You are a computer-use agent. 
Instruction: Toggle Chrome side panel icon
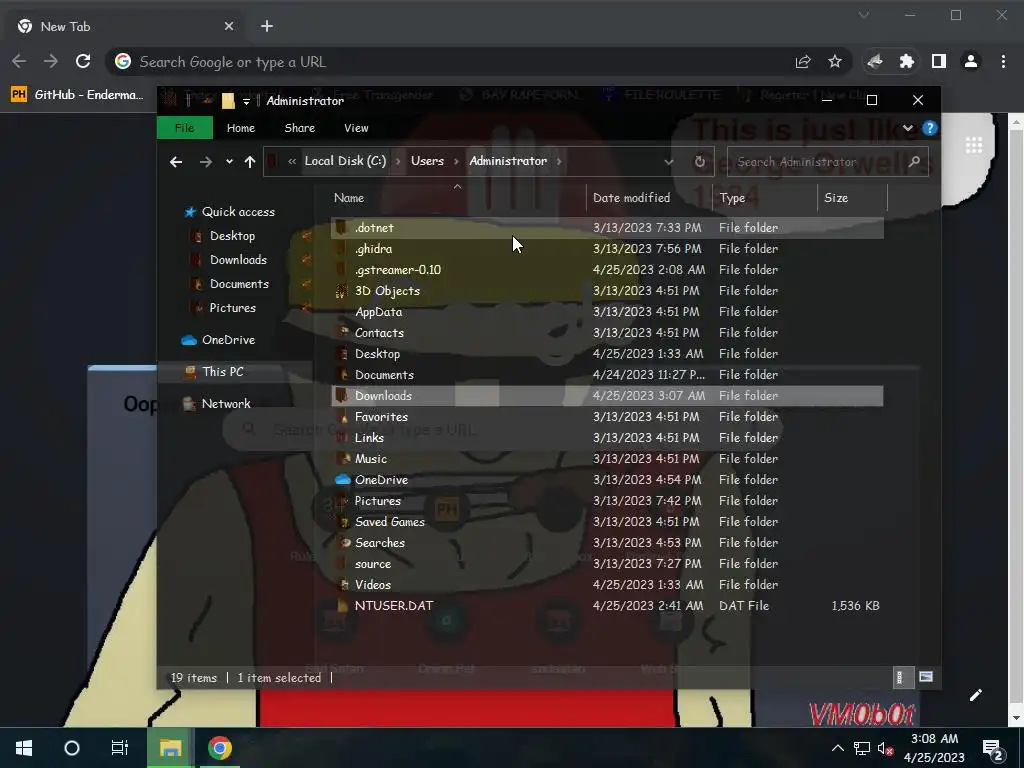tap(938, 61)
